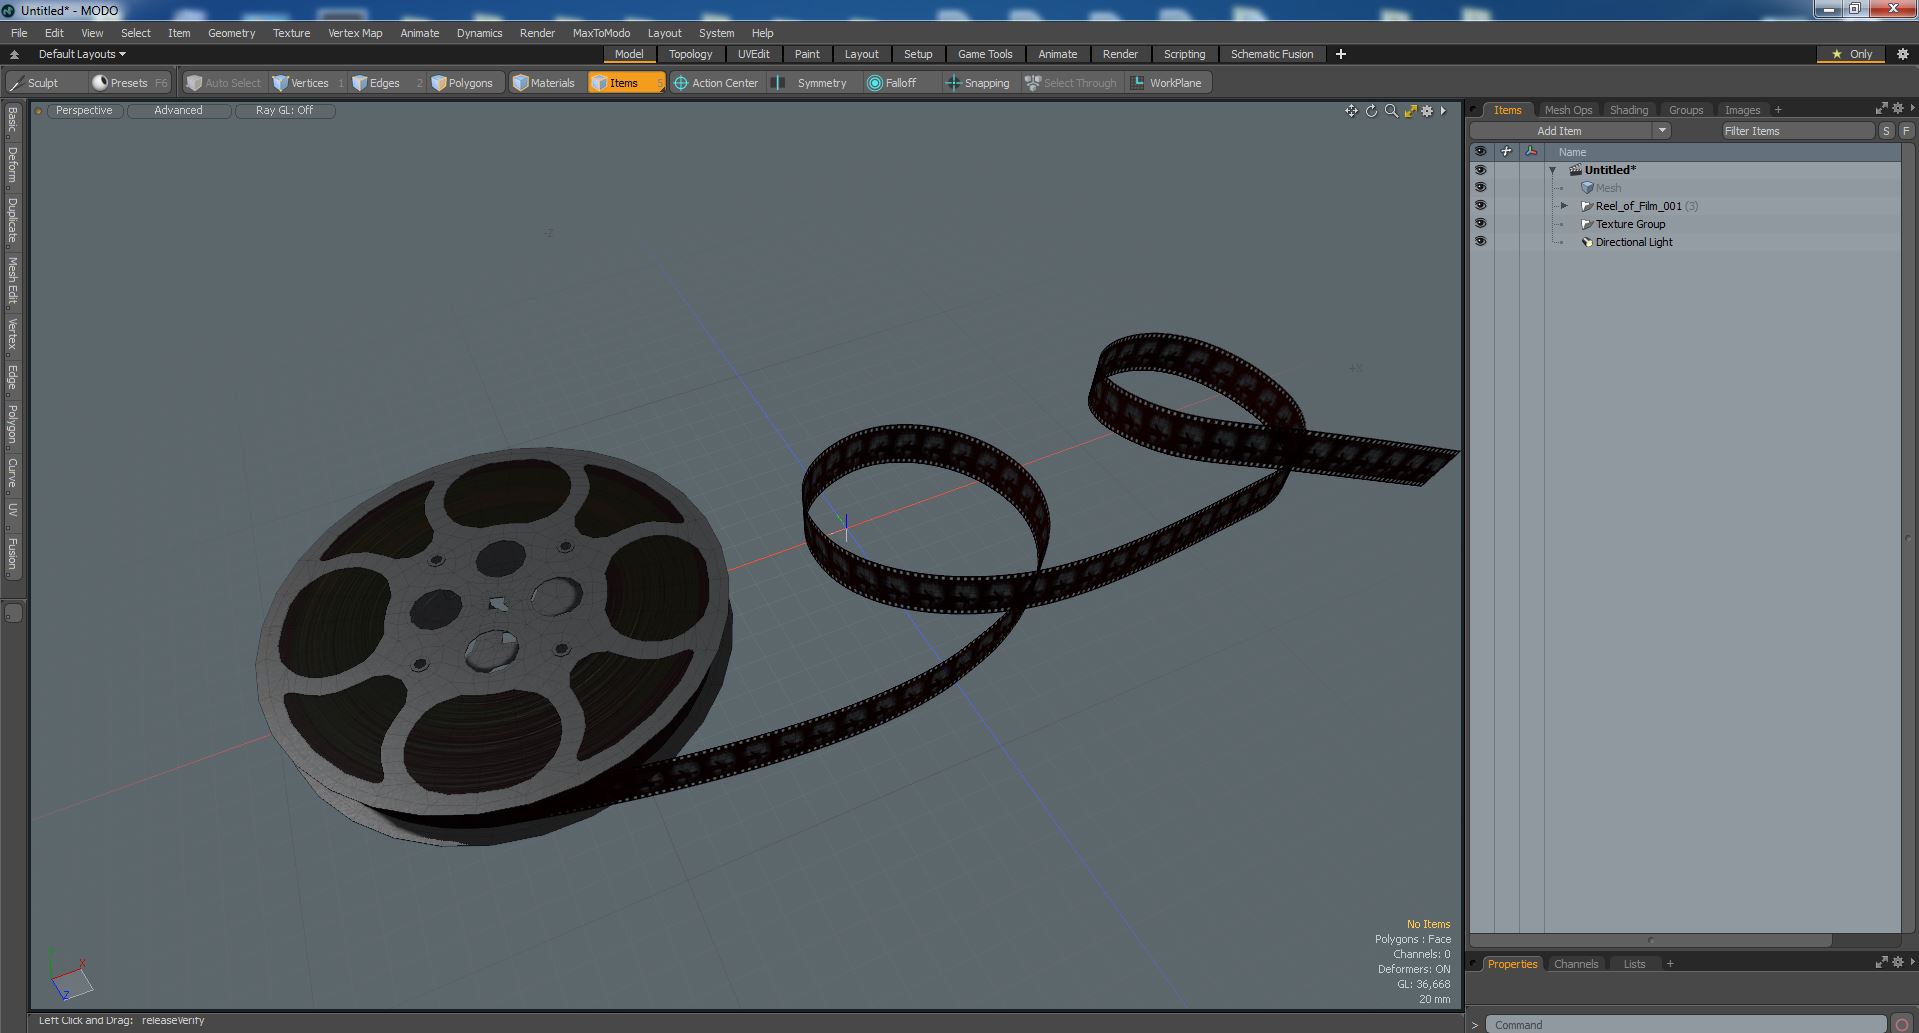
Task: Open the Advanced shading style dropdown
Action: (x=178, y=111)
